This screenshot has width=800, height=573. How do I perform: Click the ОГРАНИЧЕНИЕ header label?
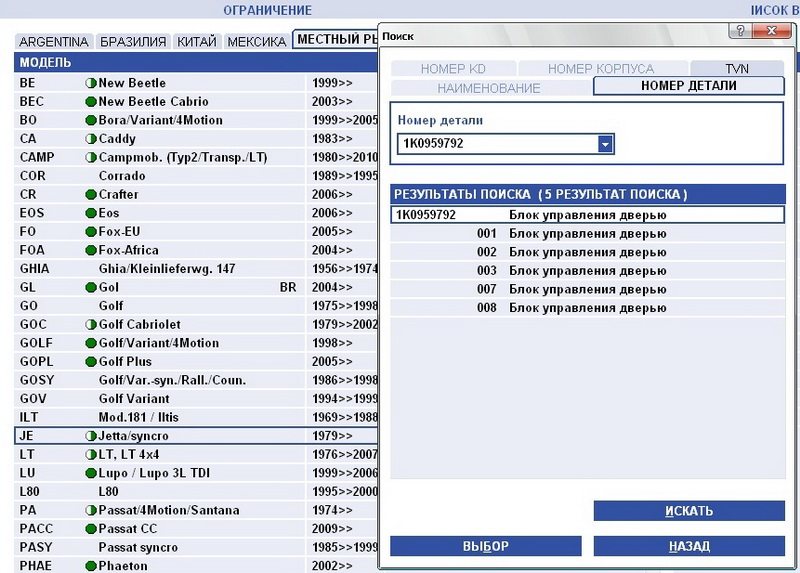[x=267, y=10]
